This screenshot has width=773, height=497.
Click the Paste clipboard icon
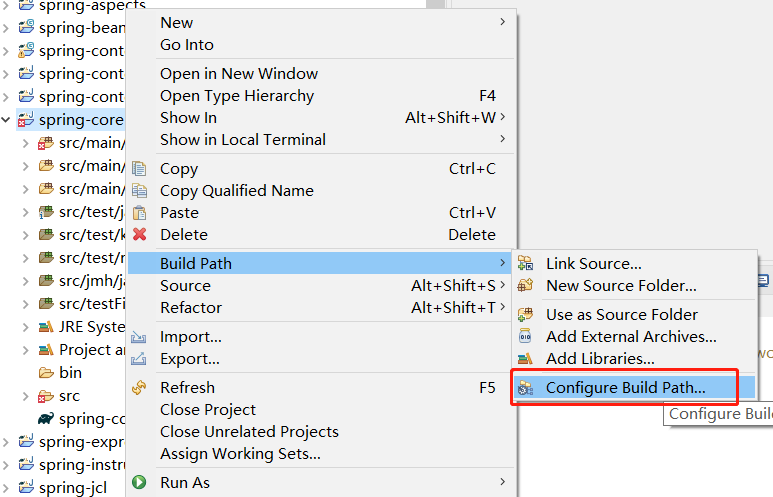coord(140,213)
